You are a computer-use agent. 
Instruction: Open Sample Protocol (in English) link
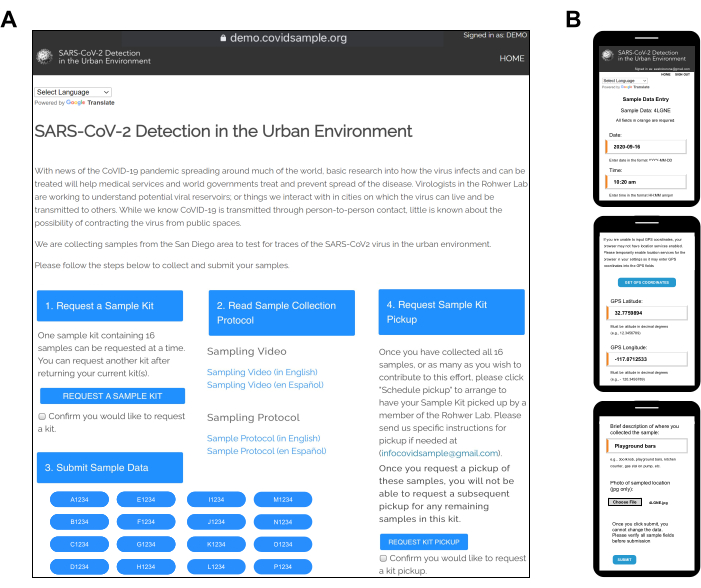click(x=263, y=438)
